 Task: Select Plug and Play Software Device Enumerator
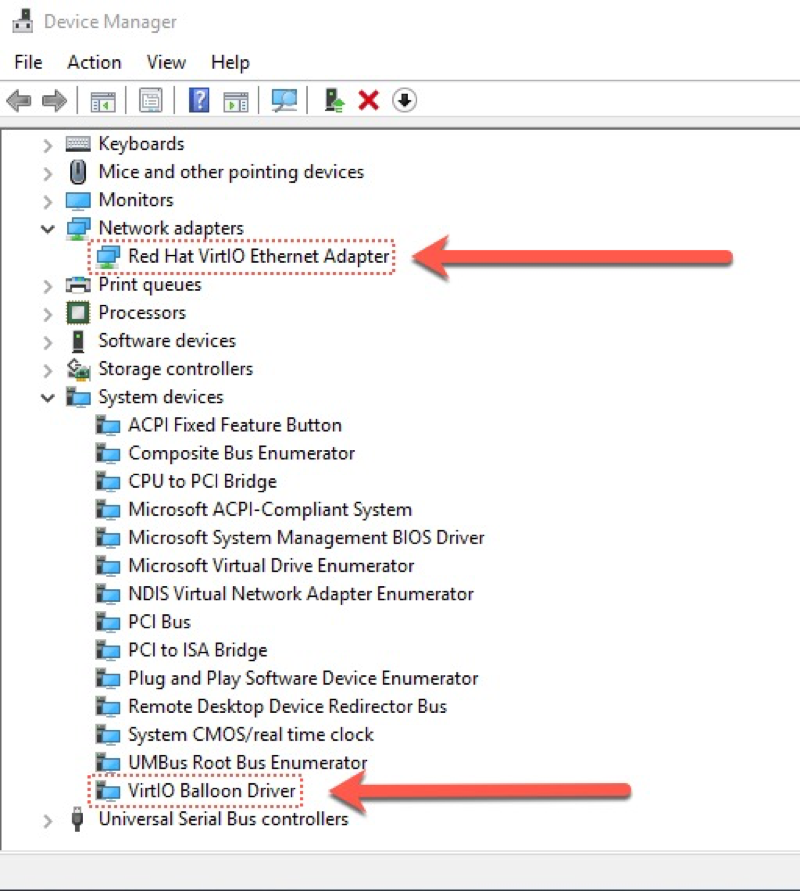pos(303,678)
